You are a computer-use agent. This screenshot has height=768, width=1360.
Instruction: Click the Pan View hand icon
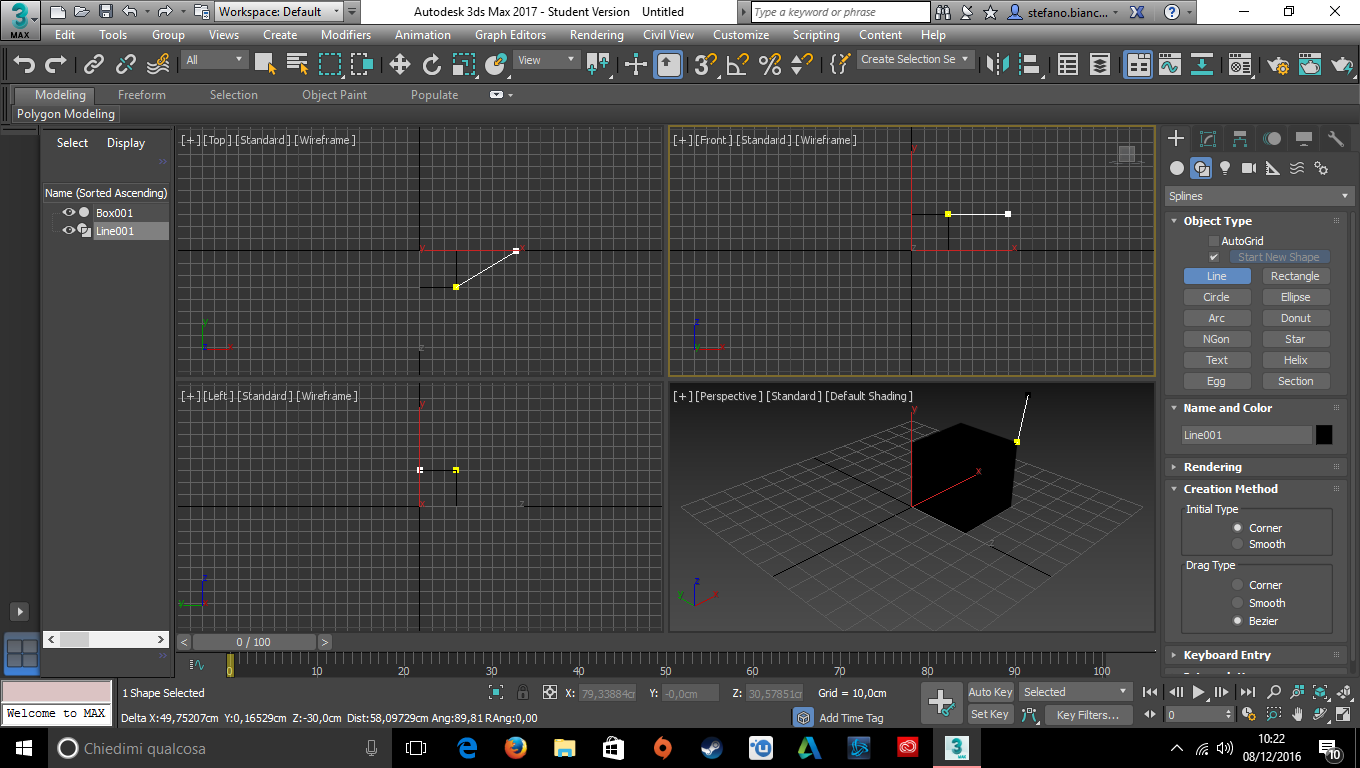[x=1298, y=714]
